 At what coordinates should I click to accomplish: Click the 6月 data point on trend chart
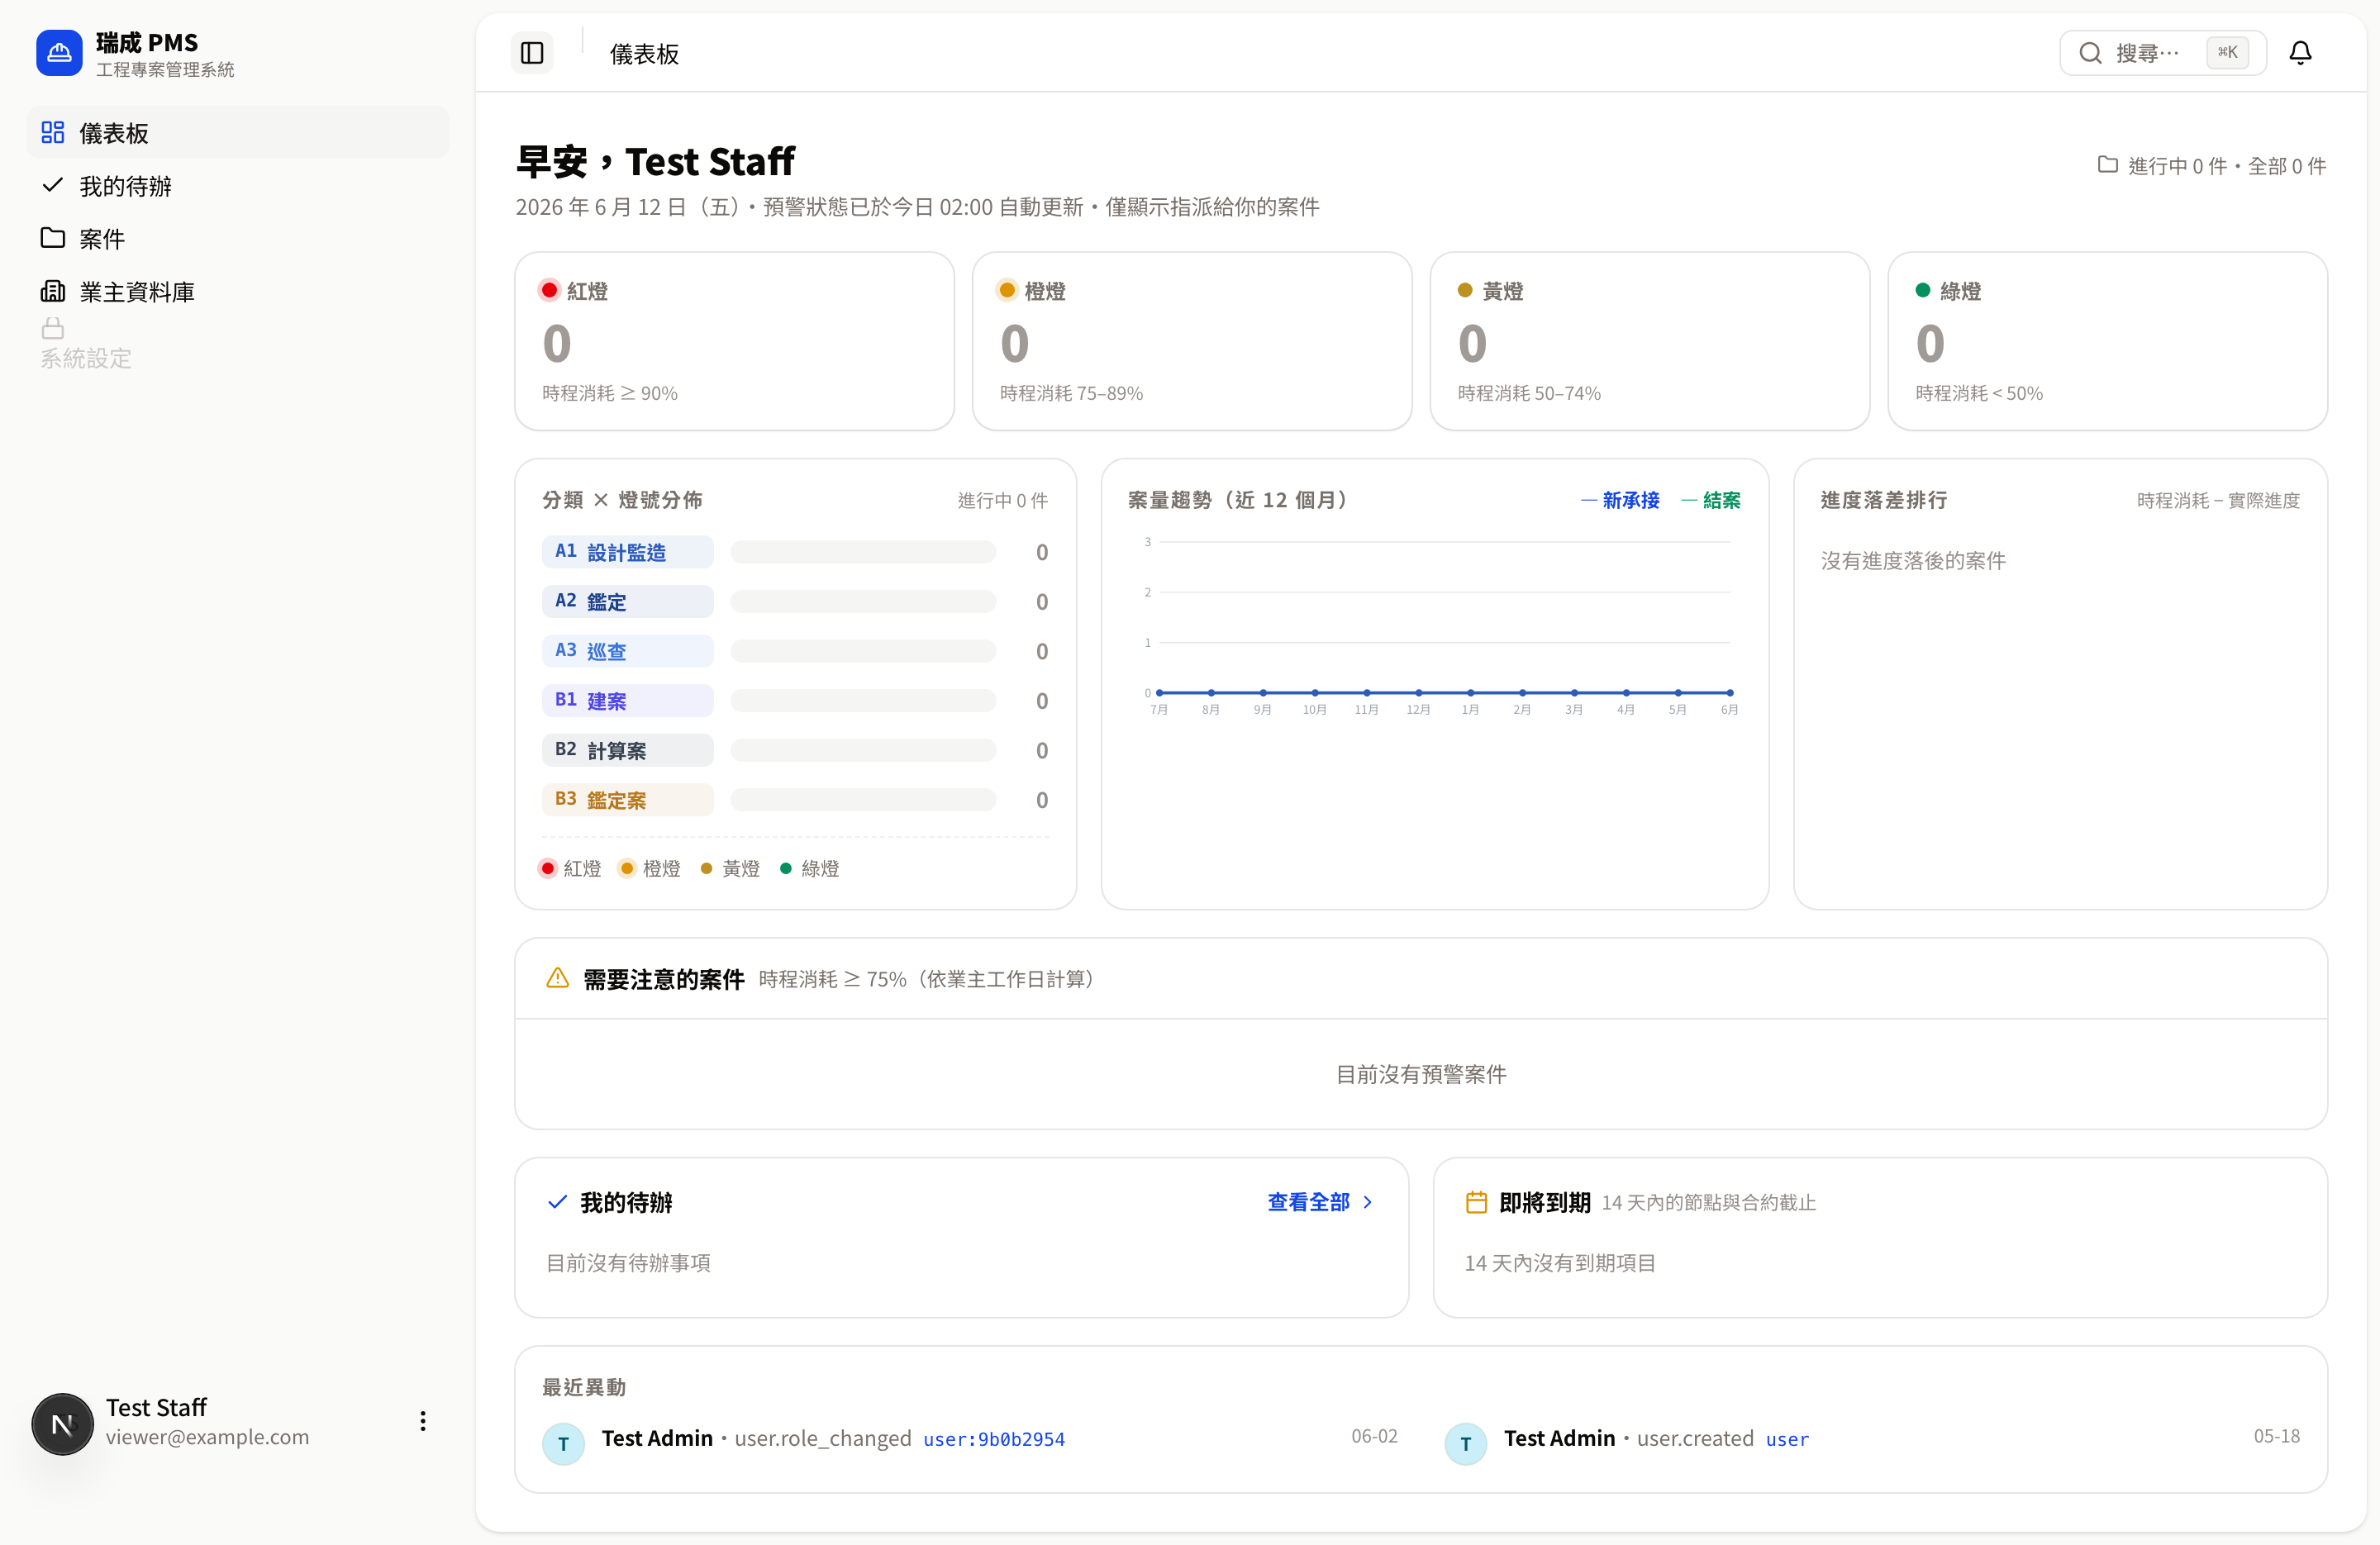pyautogui.click(x=1730, y=692)
